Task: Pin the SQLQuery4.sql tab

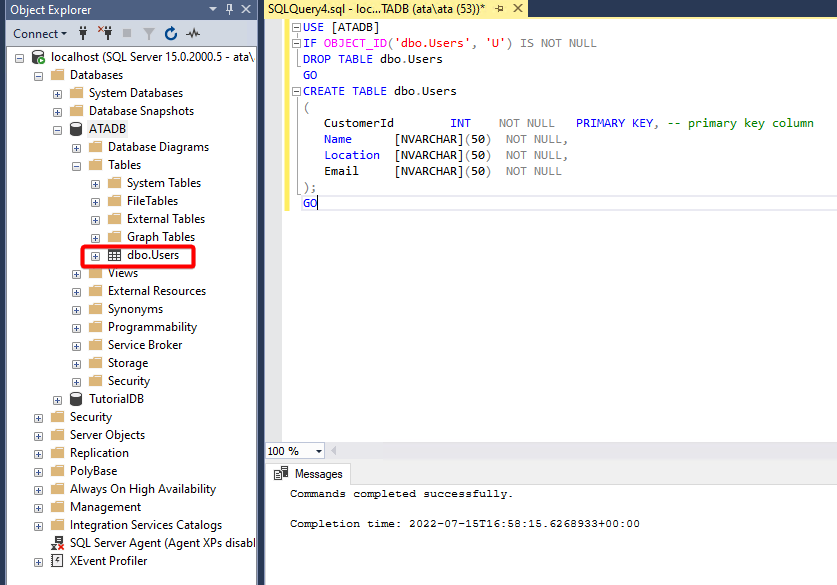Action: click(x=500, y=9)
